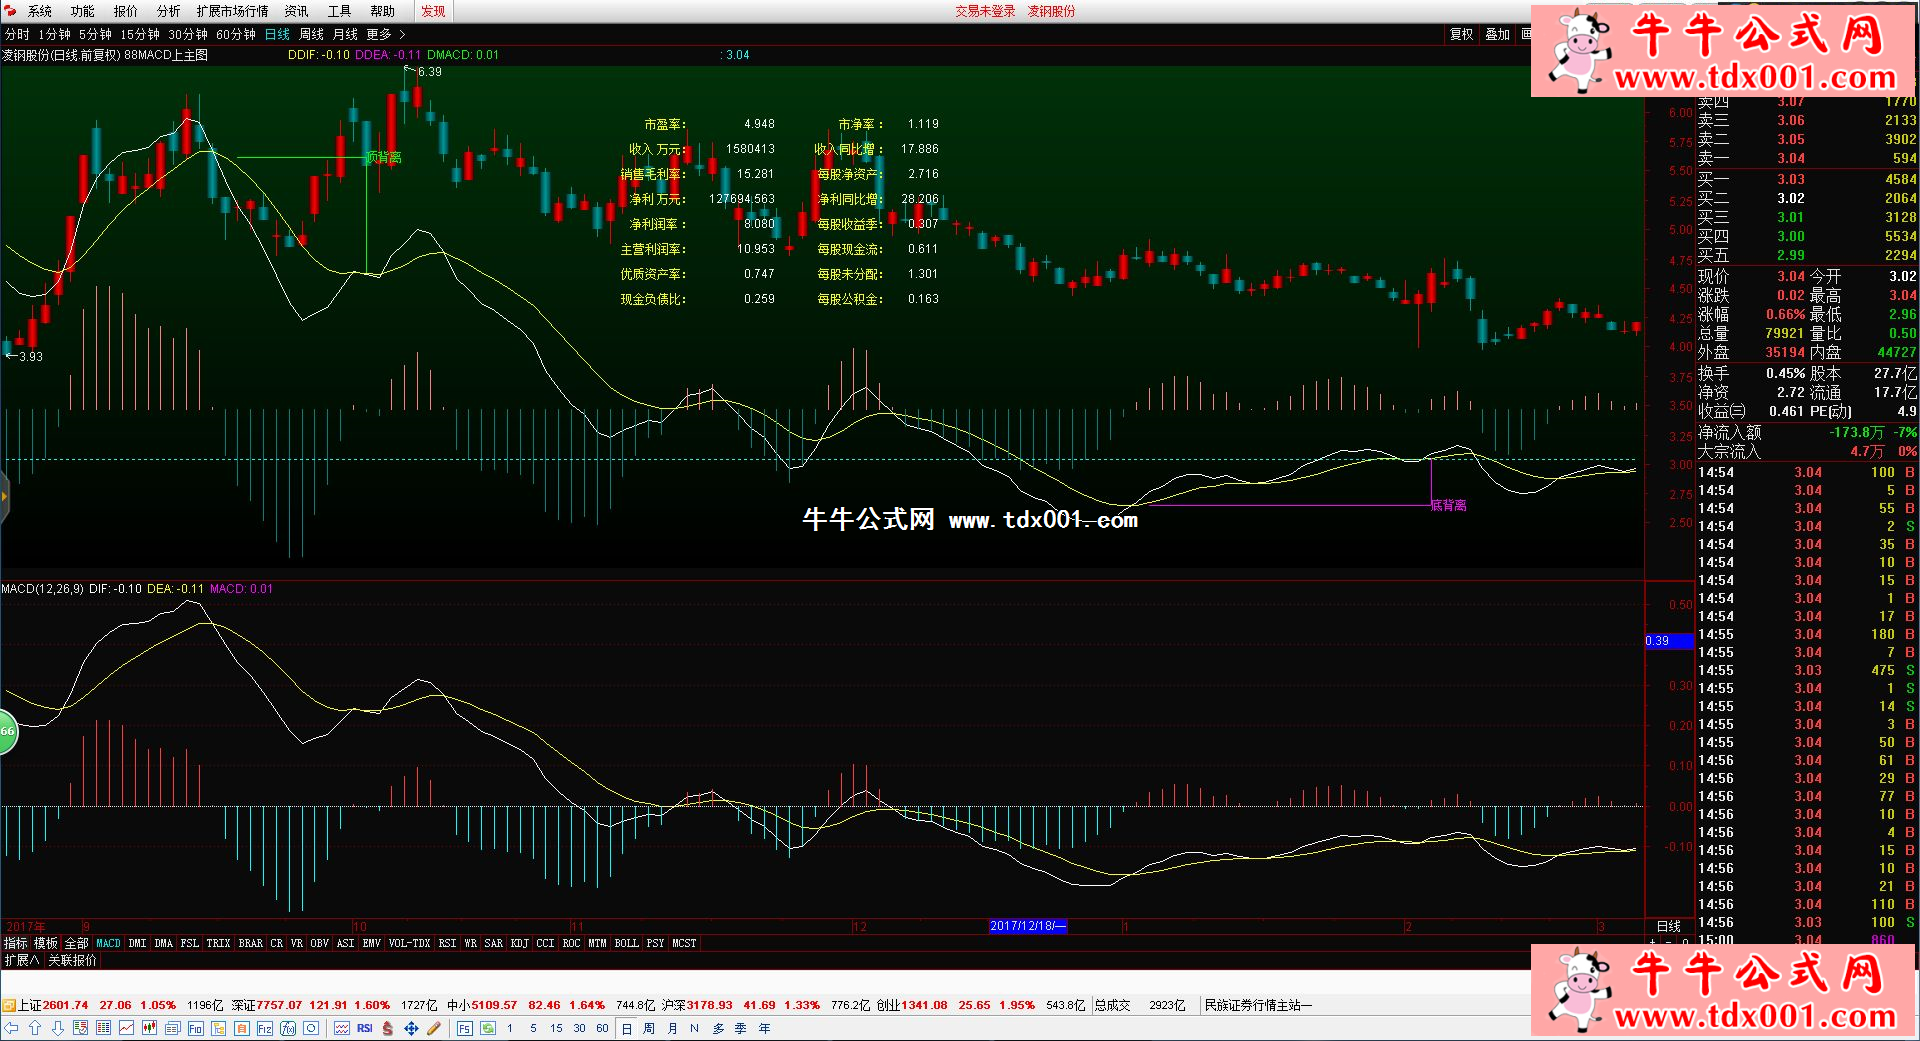Open the 多 multi-period option
Image resolution: width=1920 pixels, height=1041 pixels.
point(718,1028)
